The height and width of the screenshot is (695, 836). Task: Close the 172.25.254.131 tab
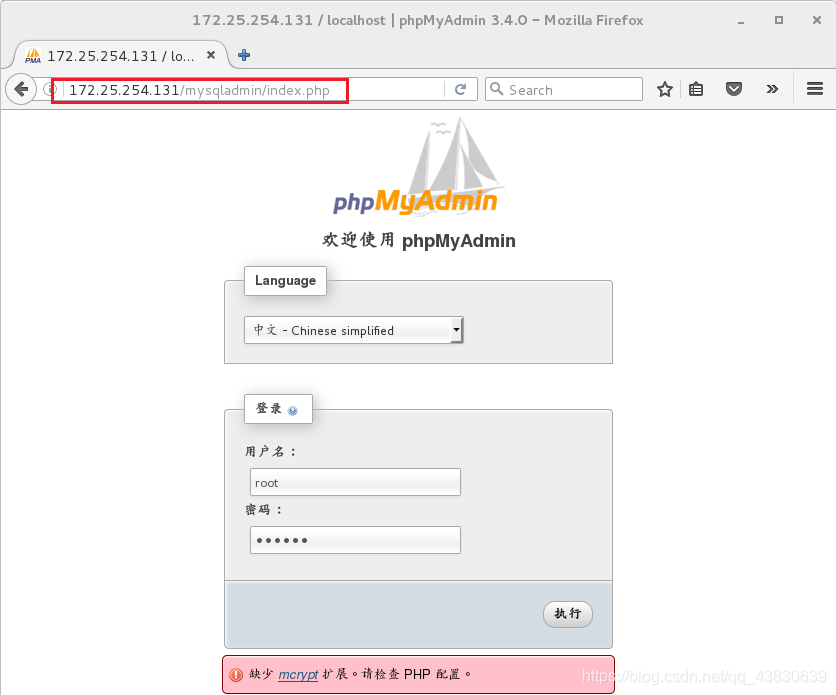pos(211,55)
